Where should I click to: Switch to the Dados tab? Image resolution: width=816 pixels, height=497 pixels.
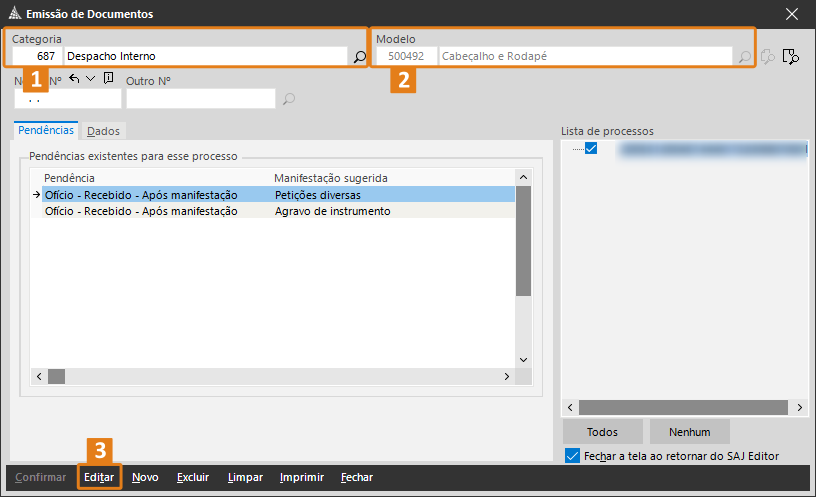103,131
